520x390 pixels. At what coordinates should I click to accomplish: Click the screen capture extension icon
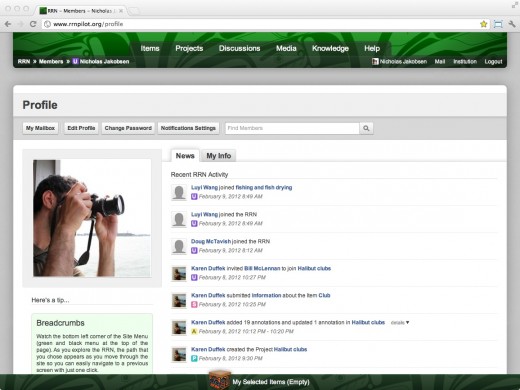[498, 24]
